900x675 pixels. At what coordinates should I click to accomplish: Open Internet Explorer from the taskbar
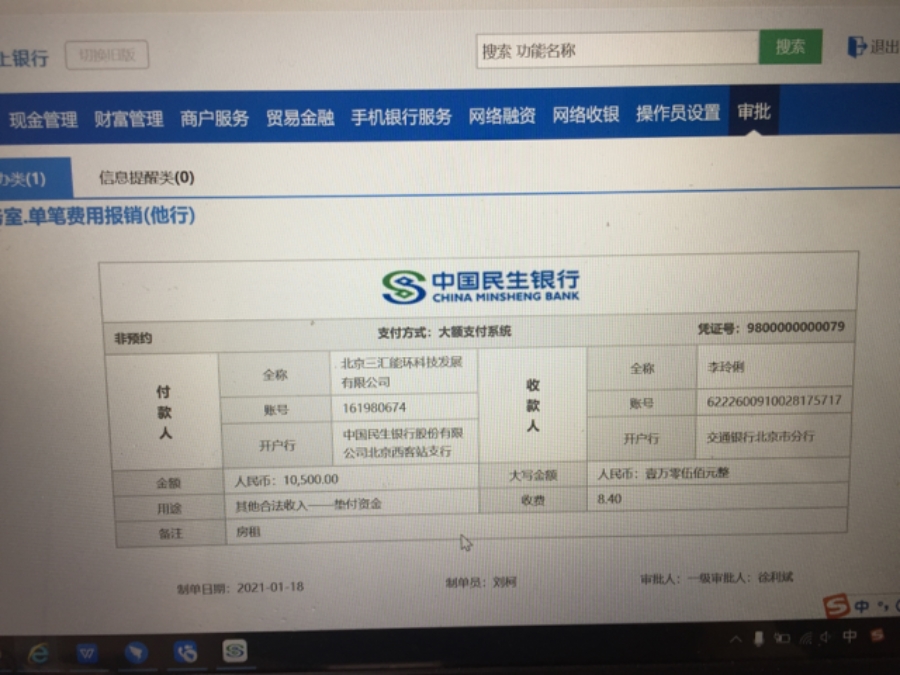[38, 654]
